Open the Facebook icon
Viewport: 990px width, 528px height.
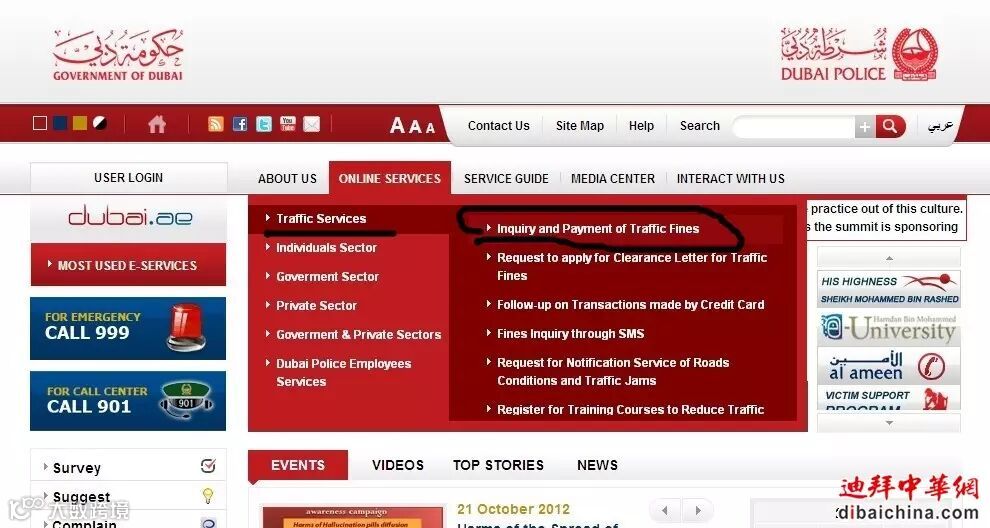click(x=240, y=124)
